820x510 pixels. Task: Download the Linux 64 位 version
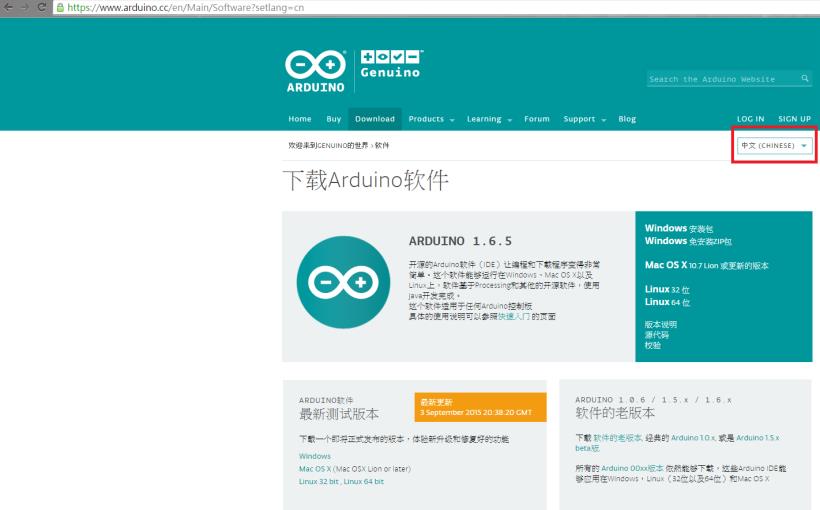(667, 302)
